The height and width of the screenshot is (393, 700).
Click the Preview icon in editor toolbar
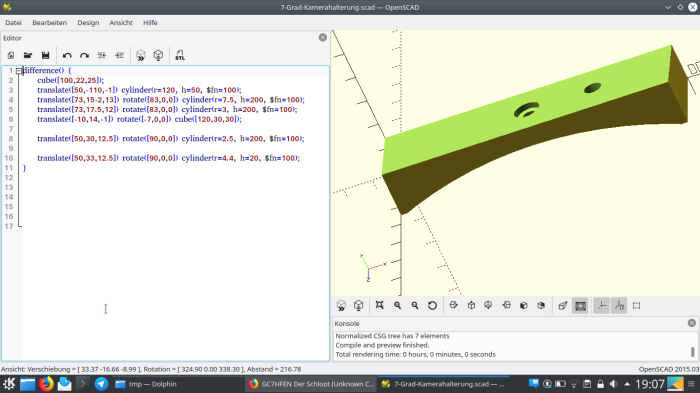[141, 55]
